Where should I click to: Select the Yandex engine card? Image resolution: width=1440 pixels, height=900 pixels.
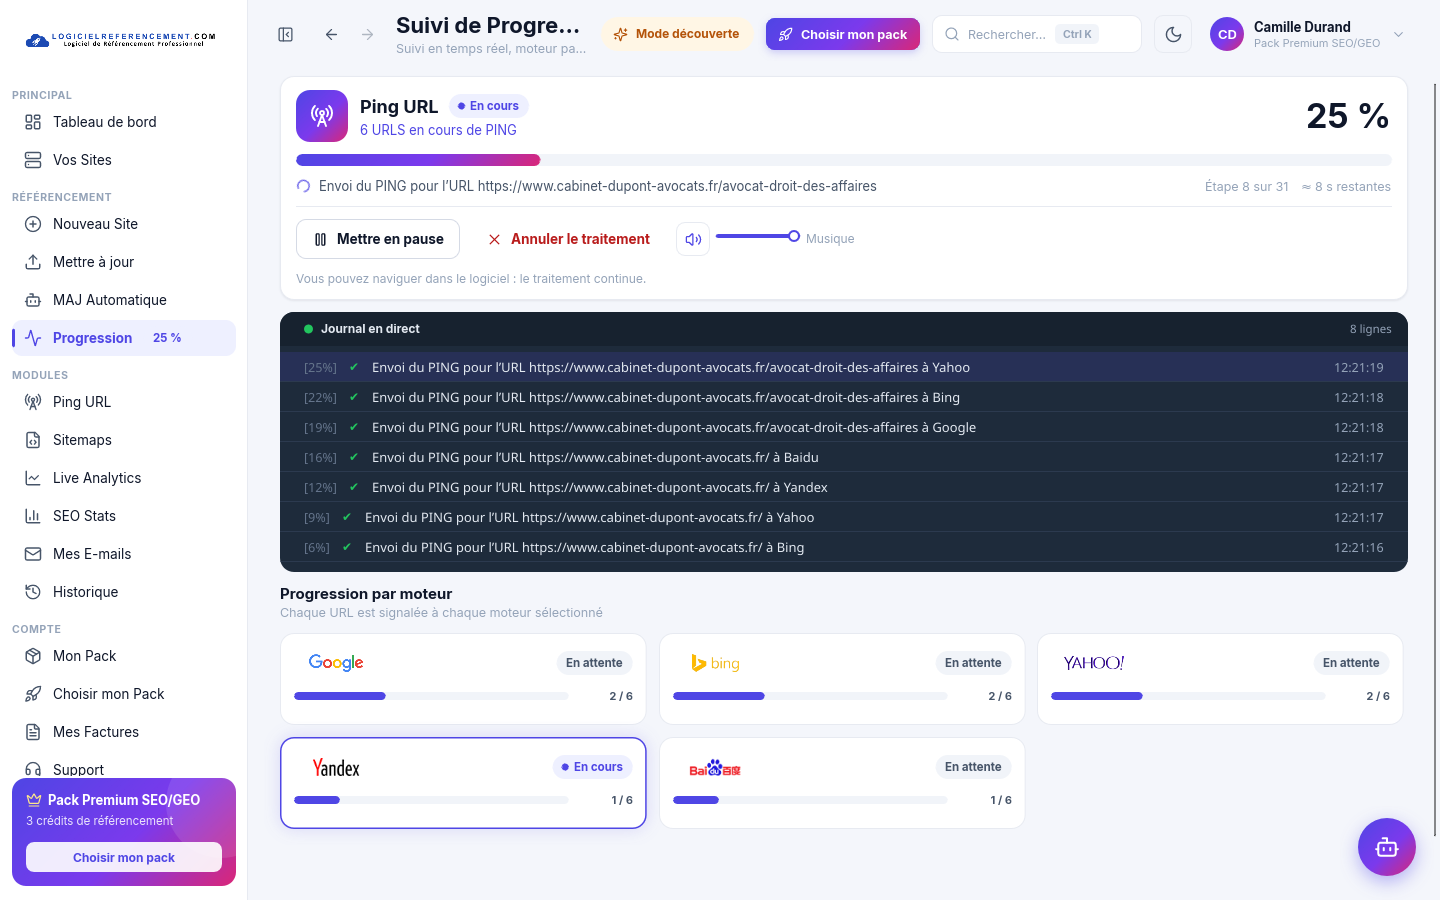tap(463, 783)
